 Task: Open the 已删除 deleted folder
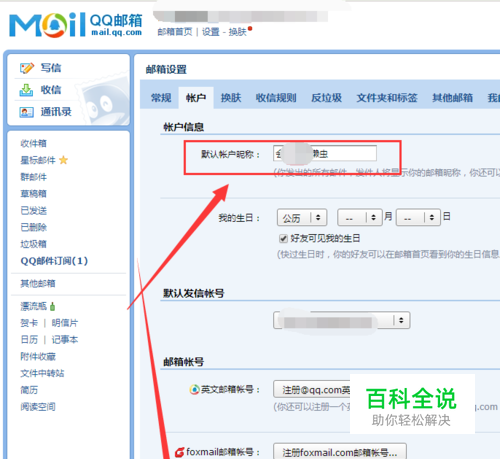point(34,227)
